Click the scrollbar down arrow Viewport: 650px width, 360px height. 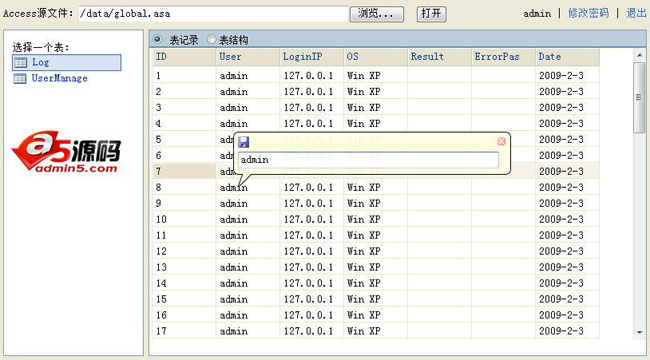coord(639,333)
